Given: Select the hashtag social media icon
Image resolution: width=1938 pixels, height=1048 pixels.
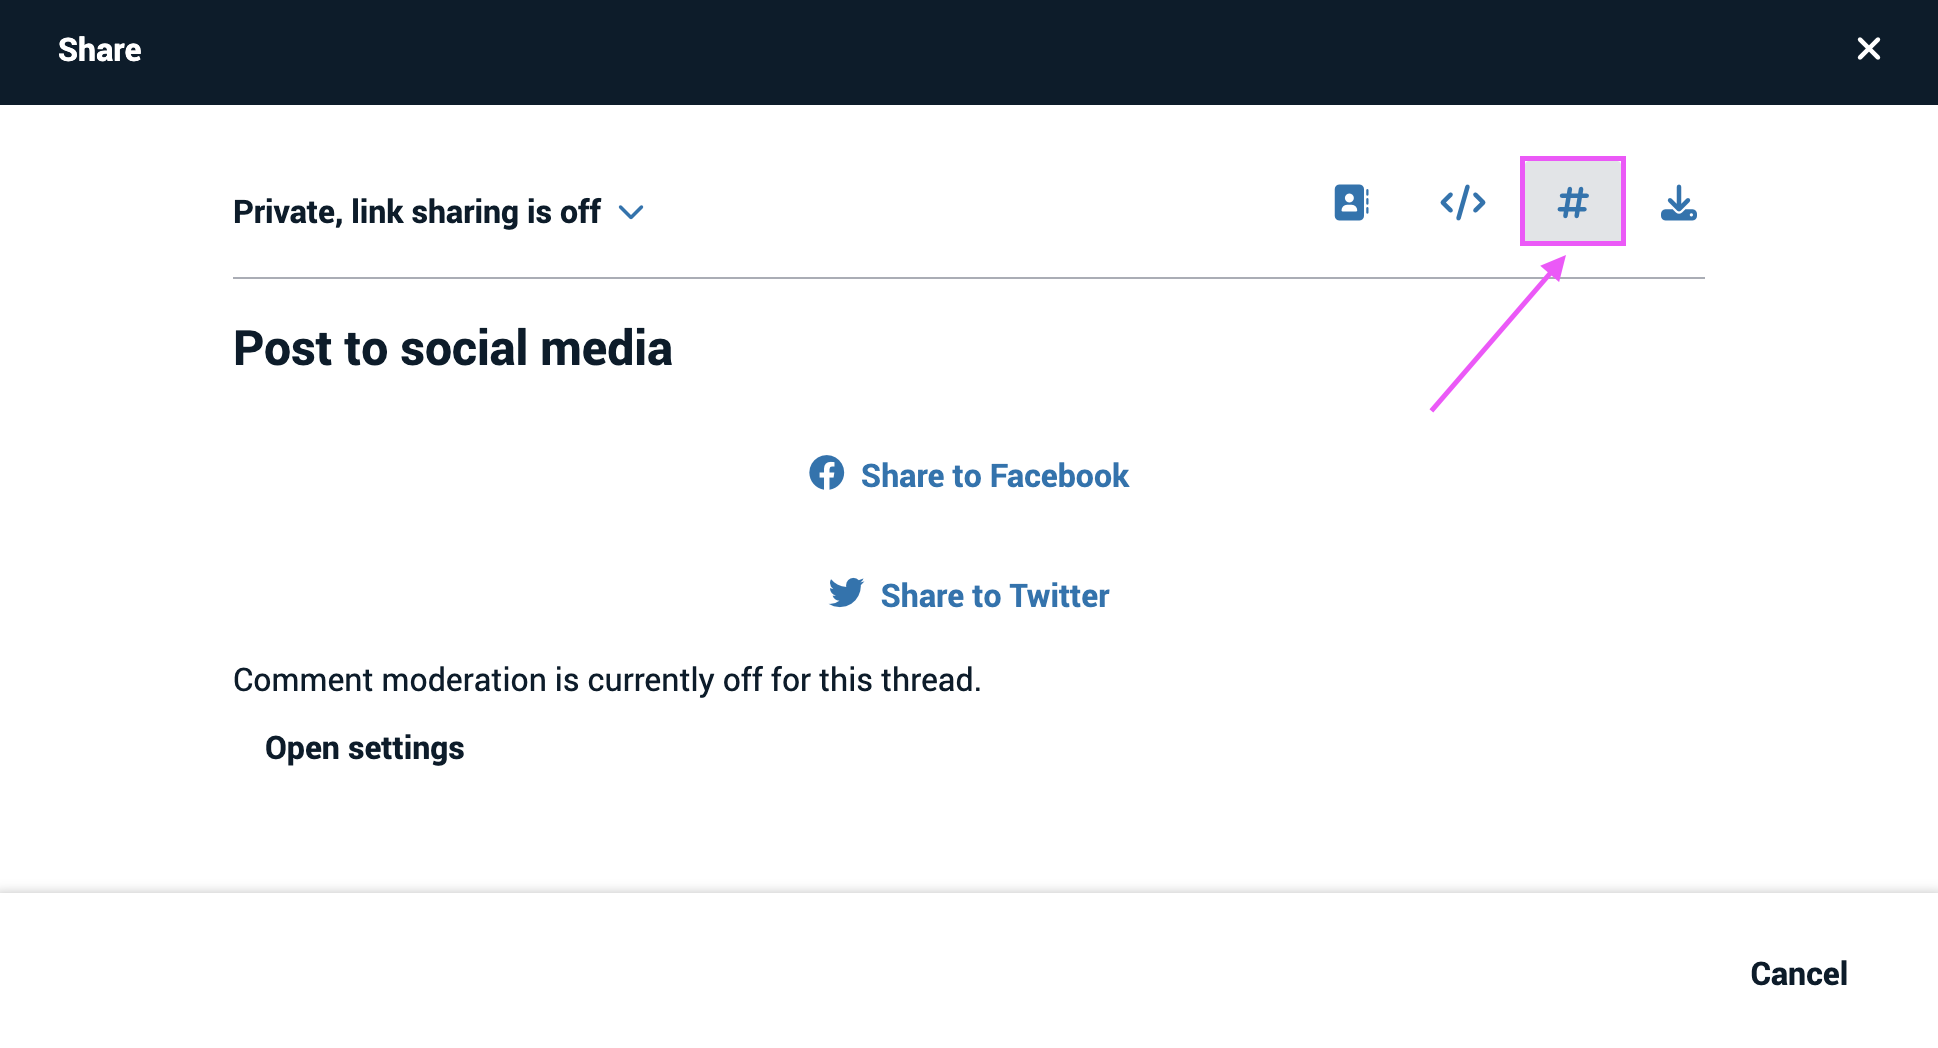Looking at the screenshot, I should (x=1572, y=202).
